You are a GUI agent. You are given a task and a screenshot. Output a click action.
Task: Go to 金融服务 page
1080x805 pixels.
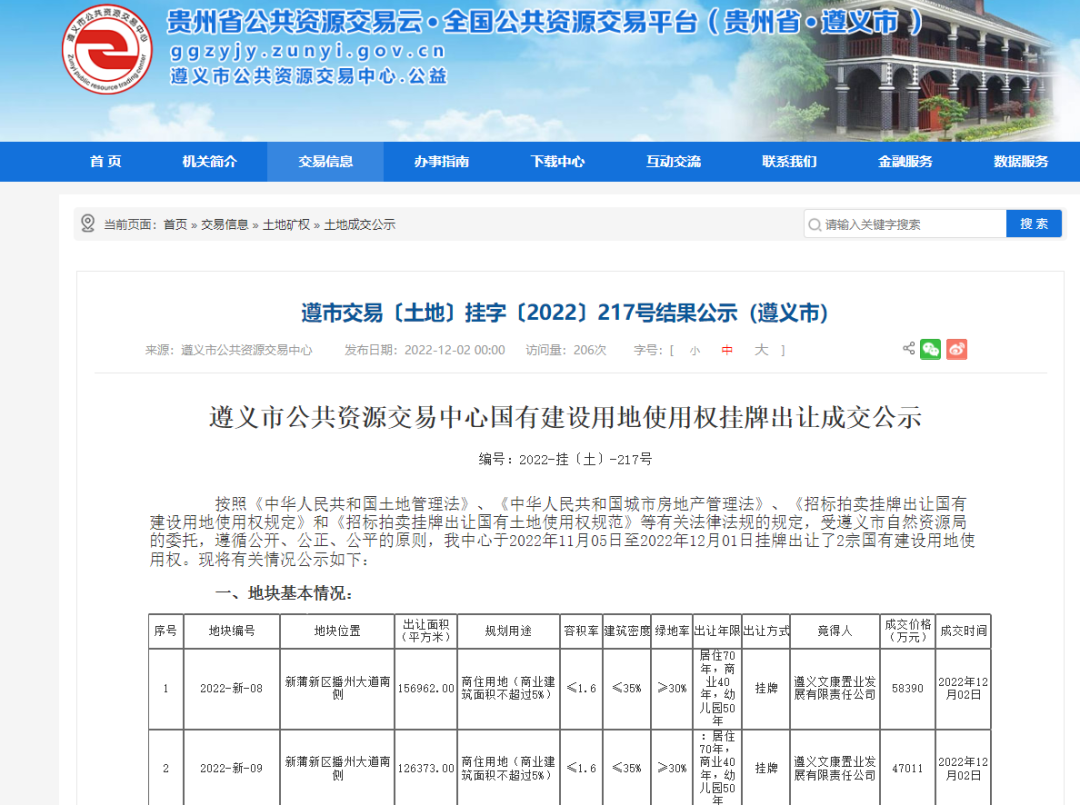point(905,162)
